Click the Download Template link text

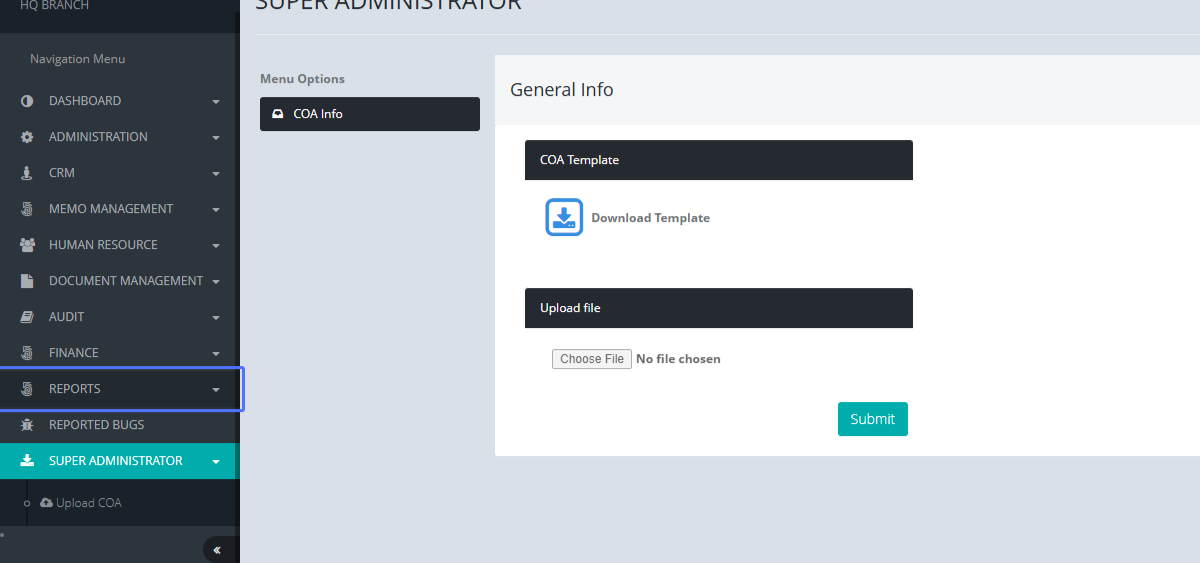tap(650, 218)
